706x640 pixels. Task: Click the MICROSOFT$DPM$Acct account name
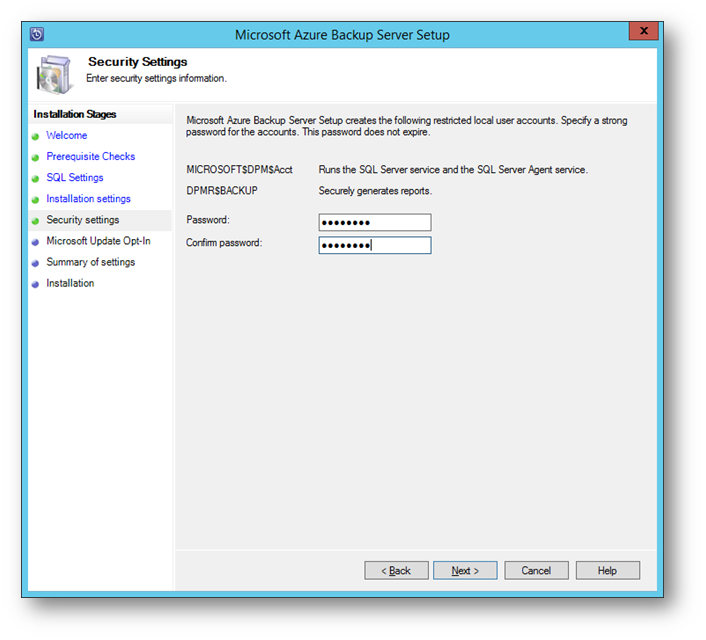(x=240, y=170)
